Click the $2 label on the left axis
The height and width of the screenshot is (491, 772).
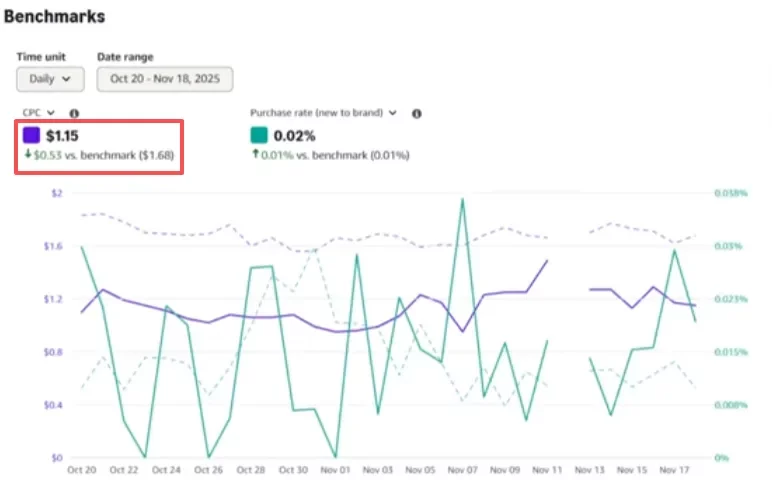[55, 193]
